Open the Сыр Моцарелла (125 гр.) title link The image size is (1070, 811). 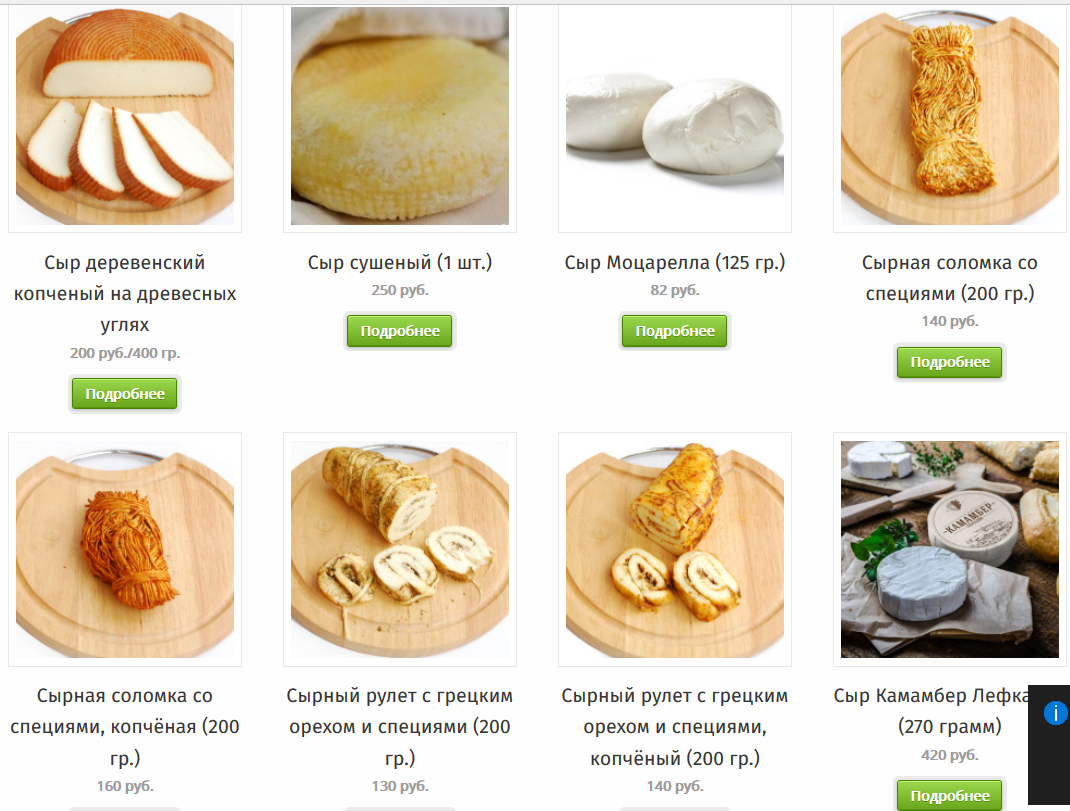click(x=675, y=263)
